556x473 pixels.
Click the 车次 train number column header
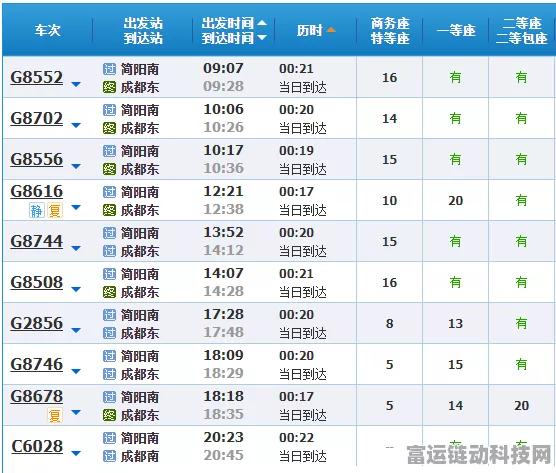tap(48, 30)
